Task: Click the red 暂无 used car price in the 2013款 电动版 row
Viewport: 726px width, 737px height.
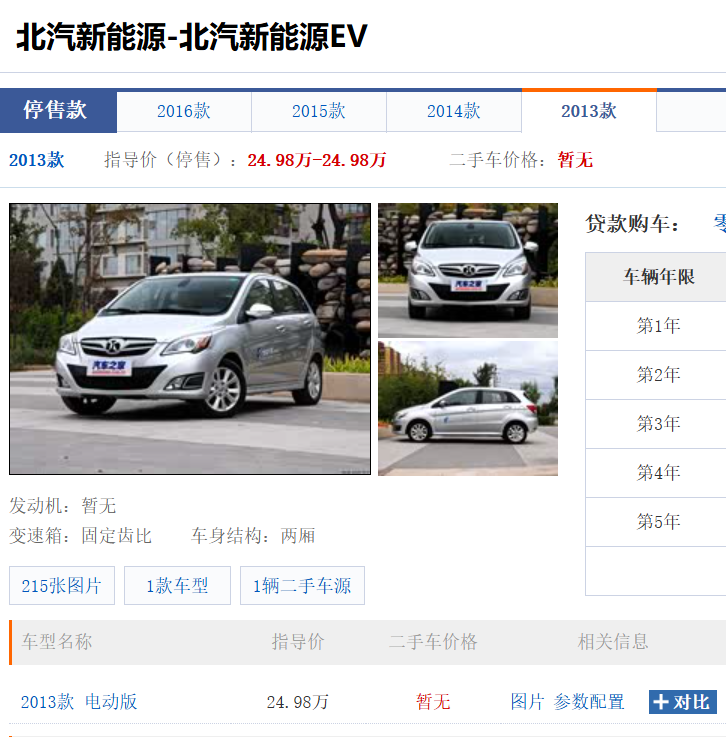Action: click(x=433, y=702)
